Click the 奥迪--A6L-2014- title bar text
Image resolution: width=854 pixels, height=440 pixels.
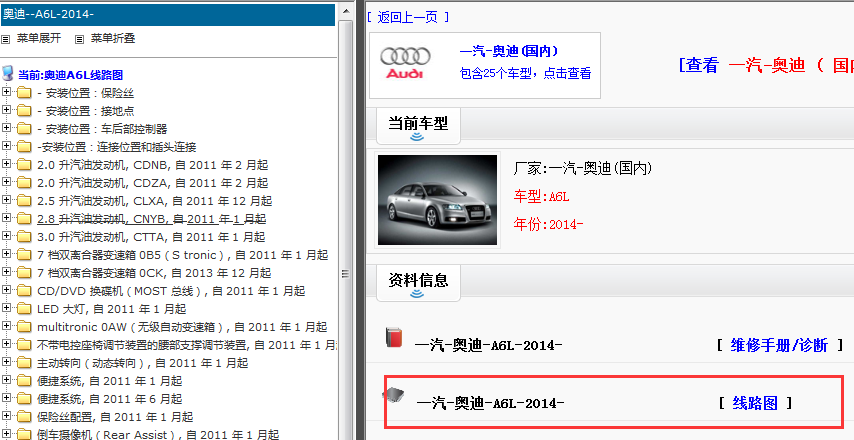tap(48, 15)
